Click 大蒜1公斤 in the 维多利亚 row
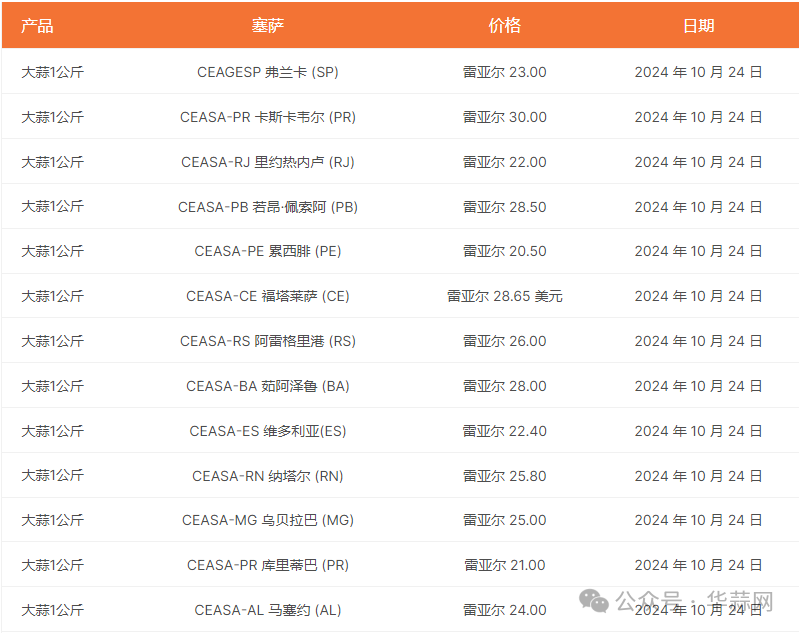 [52, 431]
